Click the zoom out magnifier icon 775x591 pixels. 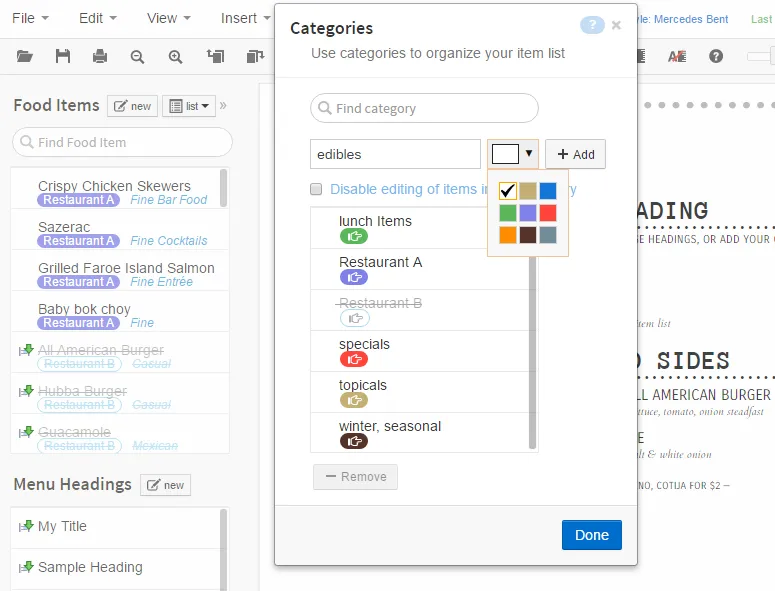point(137,56)
